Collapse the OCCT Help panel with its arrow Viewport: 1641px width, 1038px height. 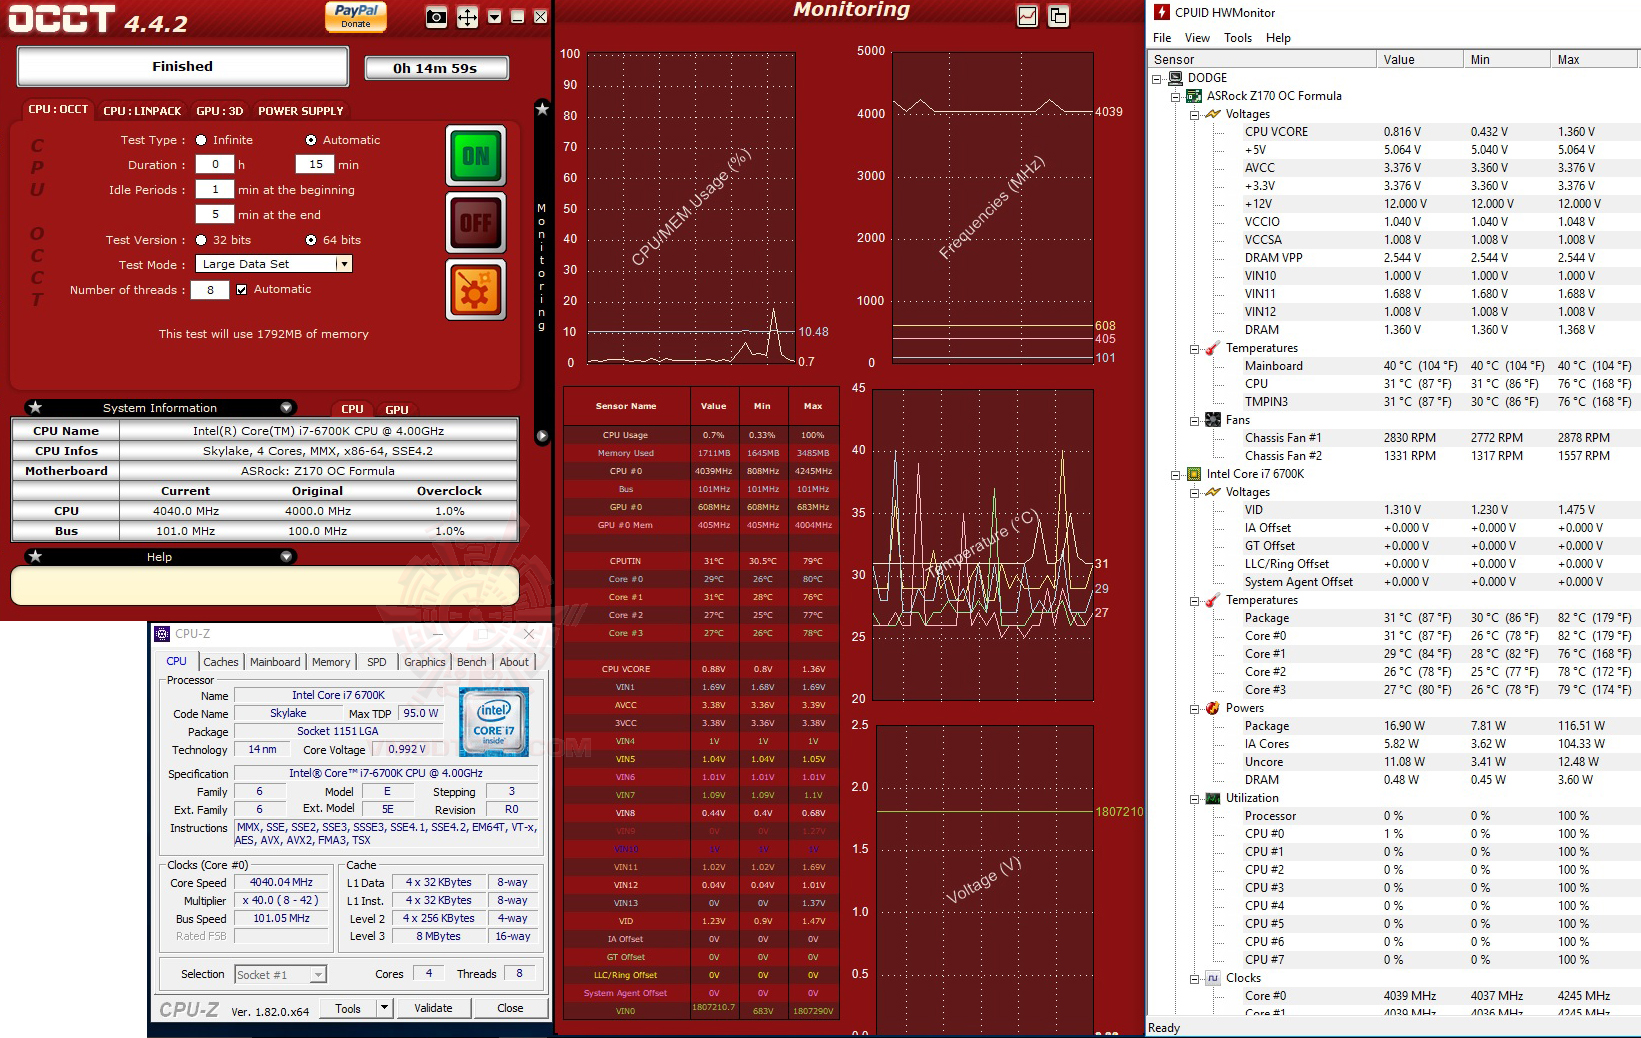pyautogui.click(x=287, y=556)
